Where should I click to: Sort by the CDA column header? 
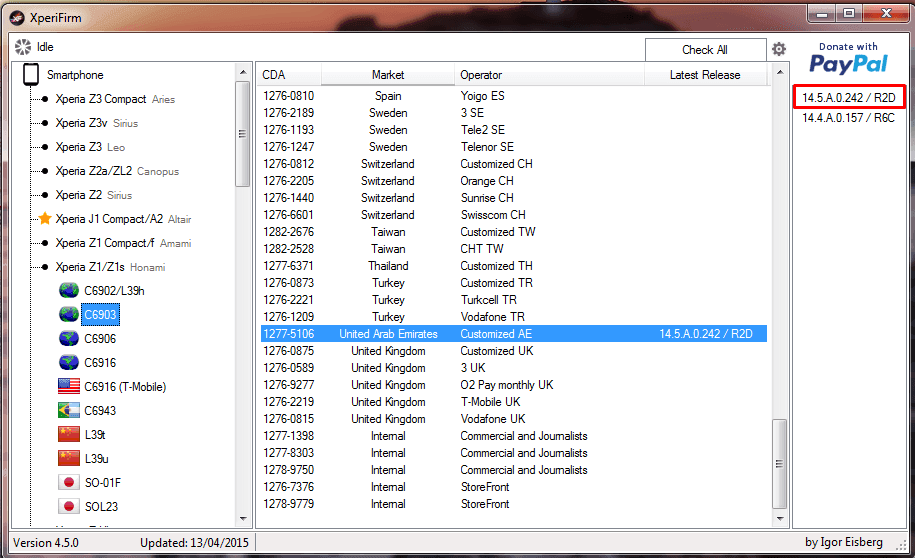point(288,75)
